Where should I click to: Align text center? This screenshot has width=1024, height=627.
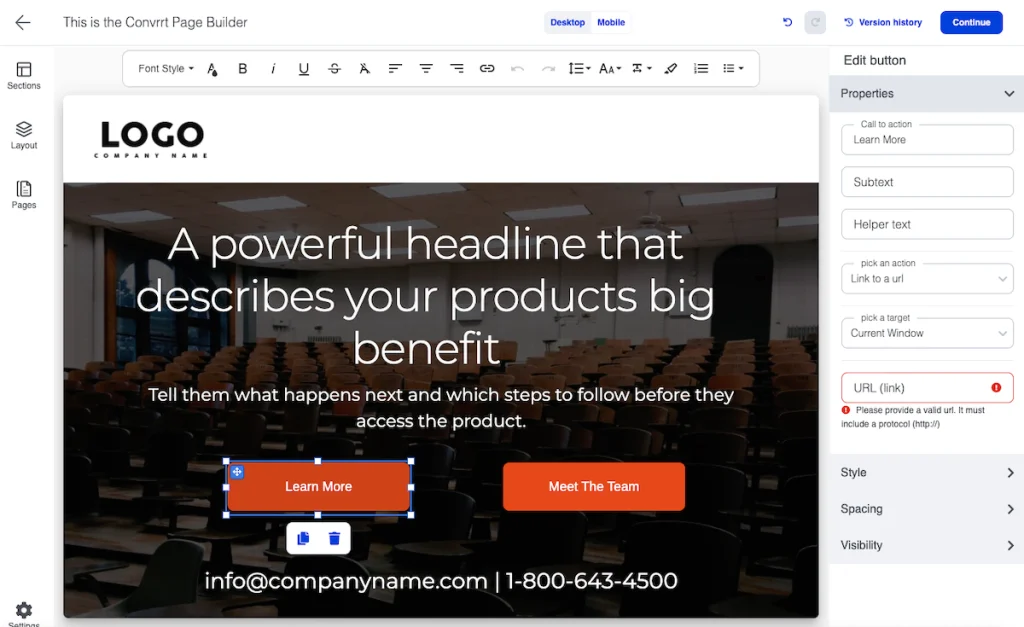[426, 68]
